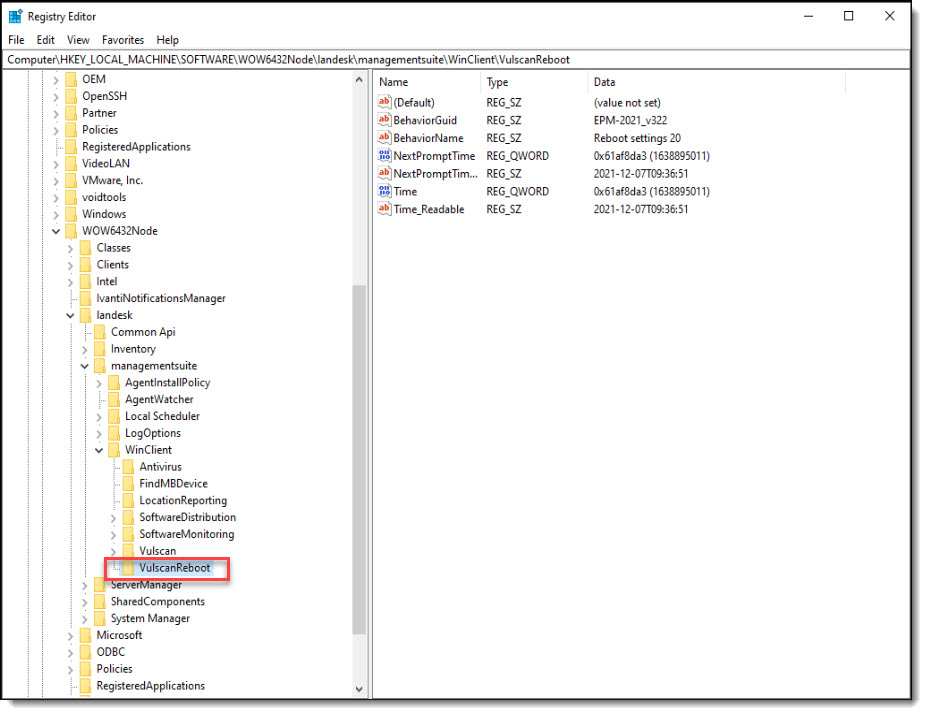
Task: Expand the ServerManager key
Action: click(84, 584)
